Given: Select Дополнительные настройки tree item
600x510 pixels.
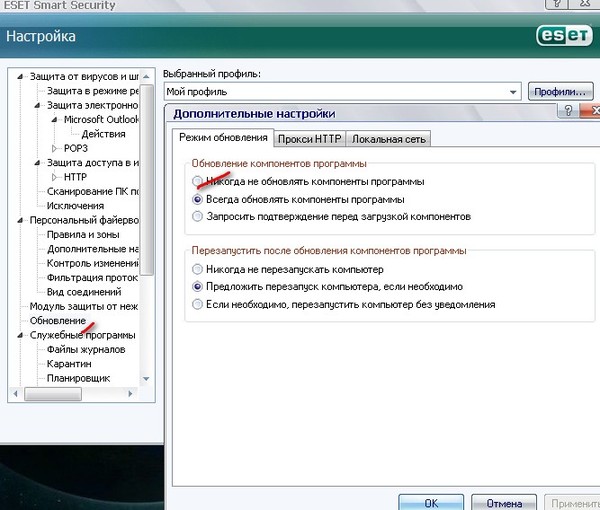Looking at the screenshot, I should [x=92, y=249].
